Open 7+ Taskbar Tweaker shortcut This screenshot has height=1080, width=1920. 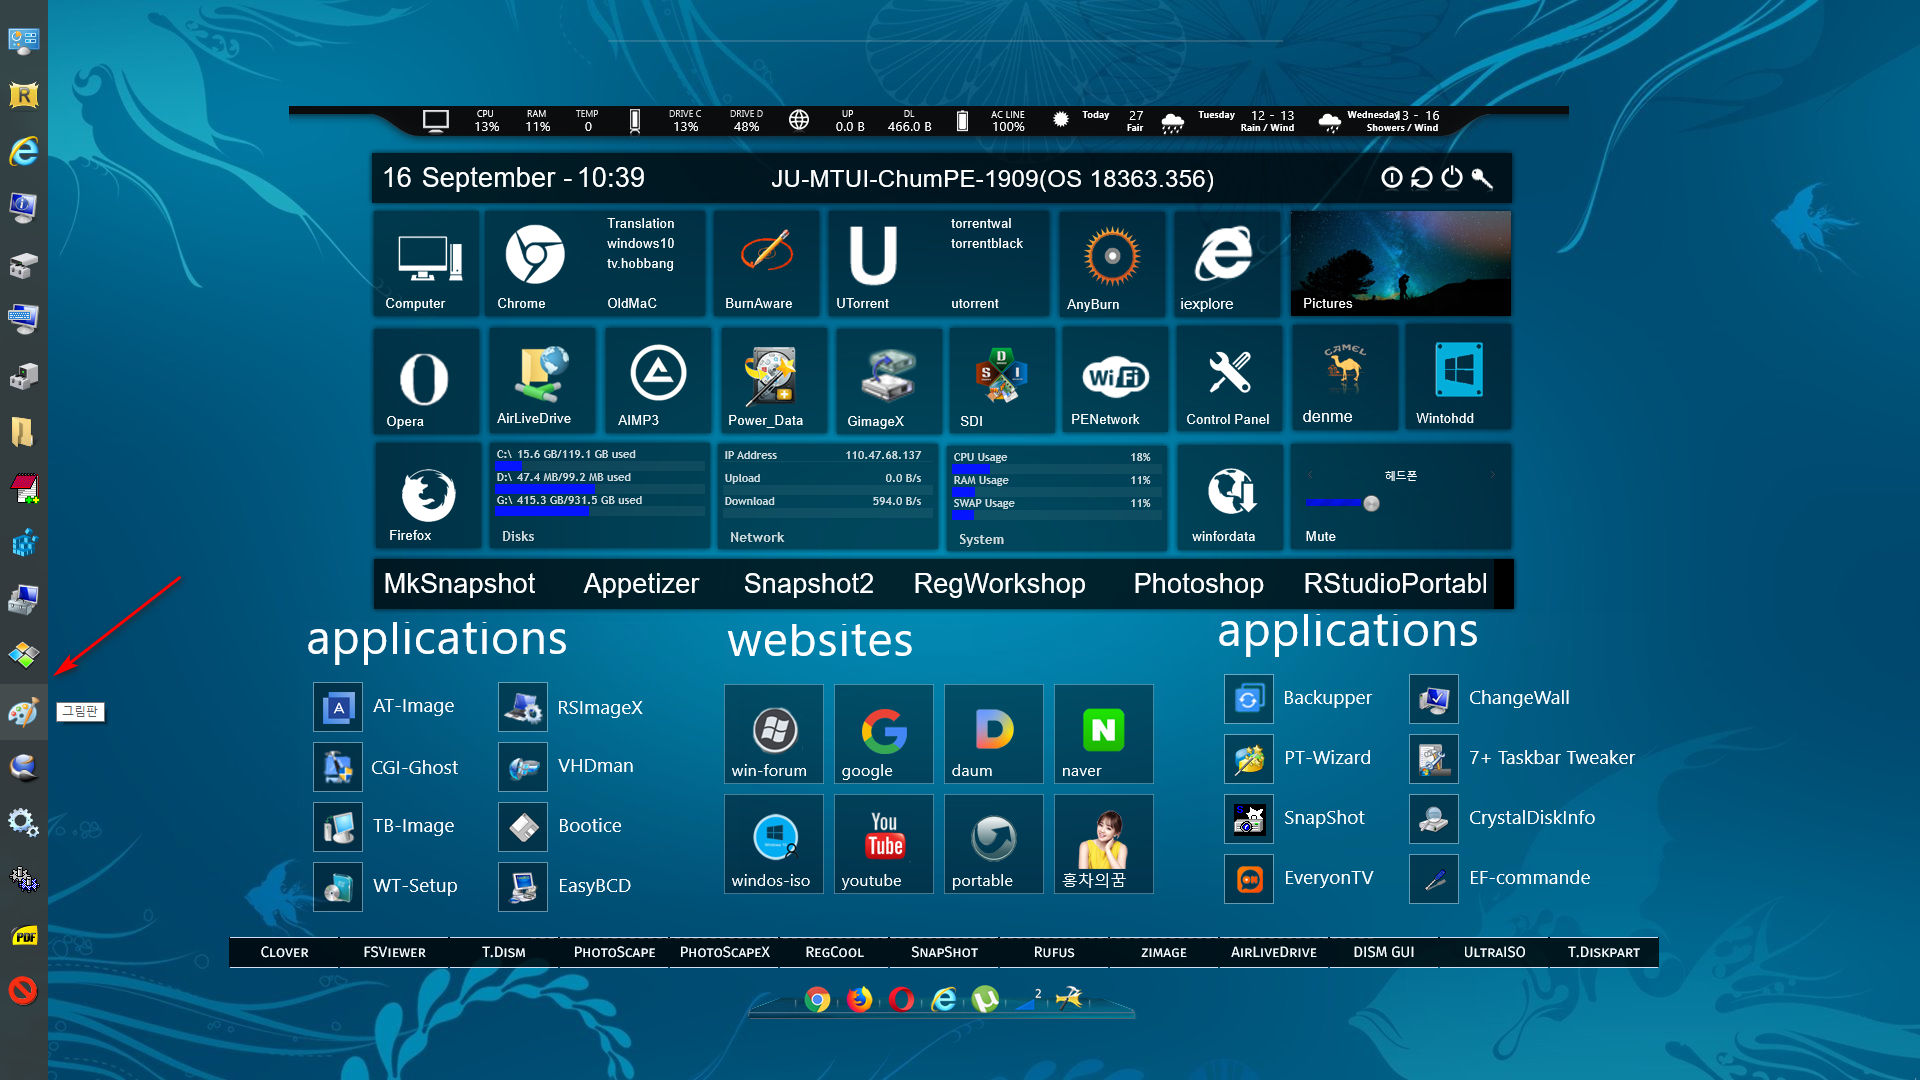[x=1523, y=758]
